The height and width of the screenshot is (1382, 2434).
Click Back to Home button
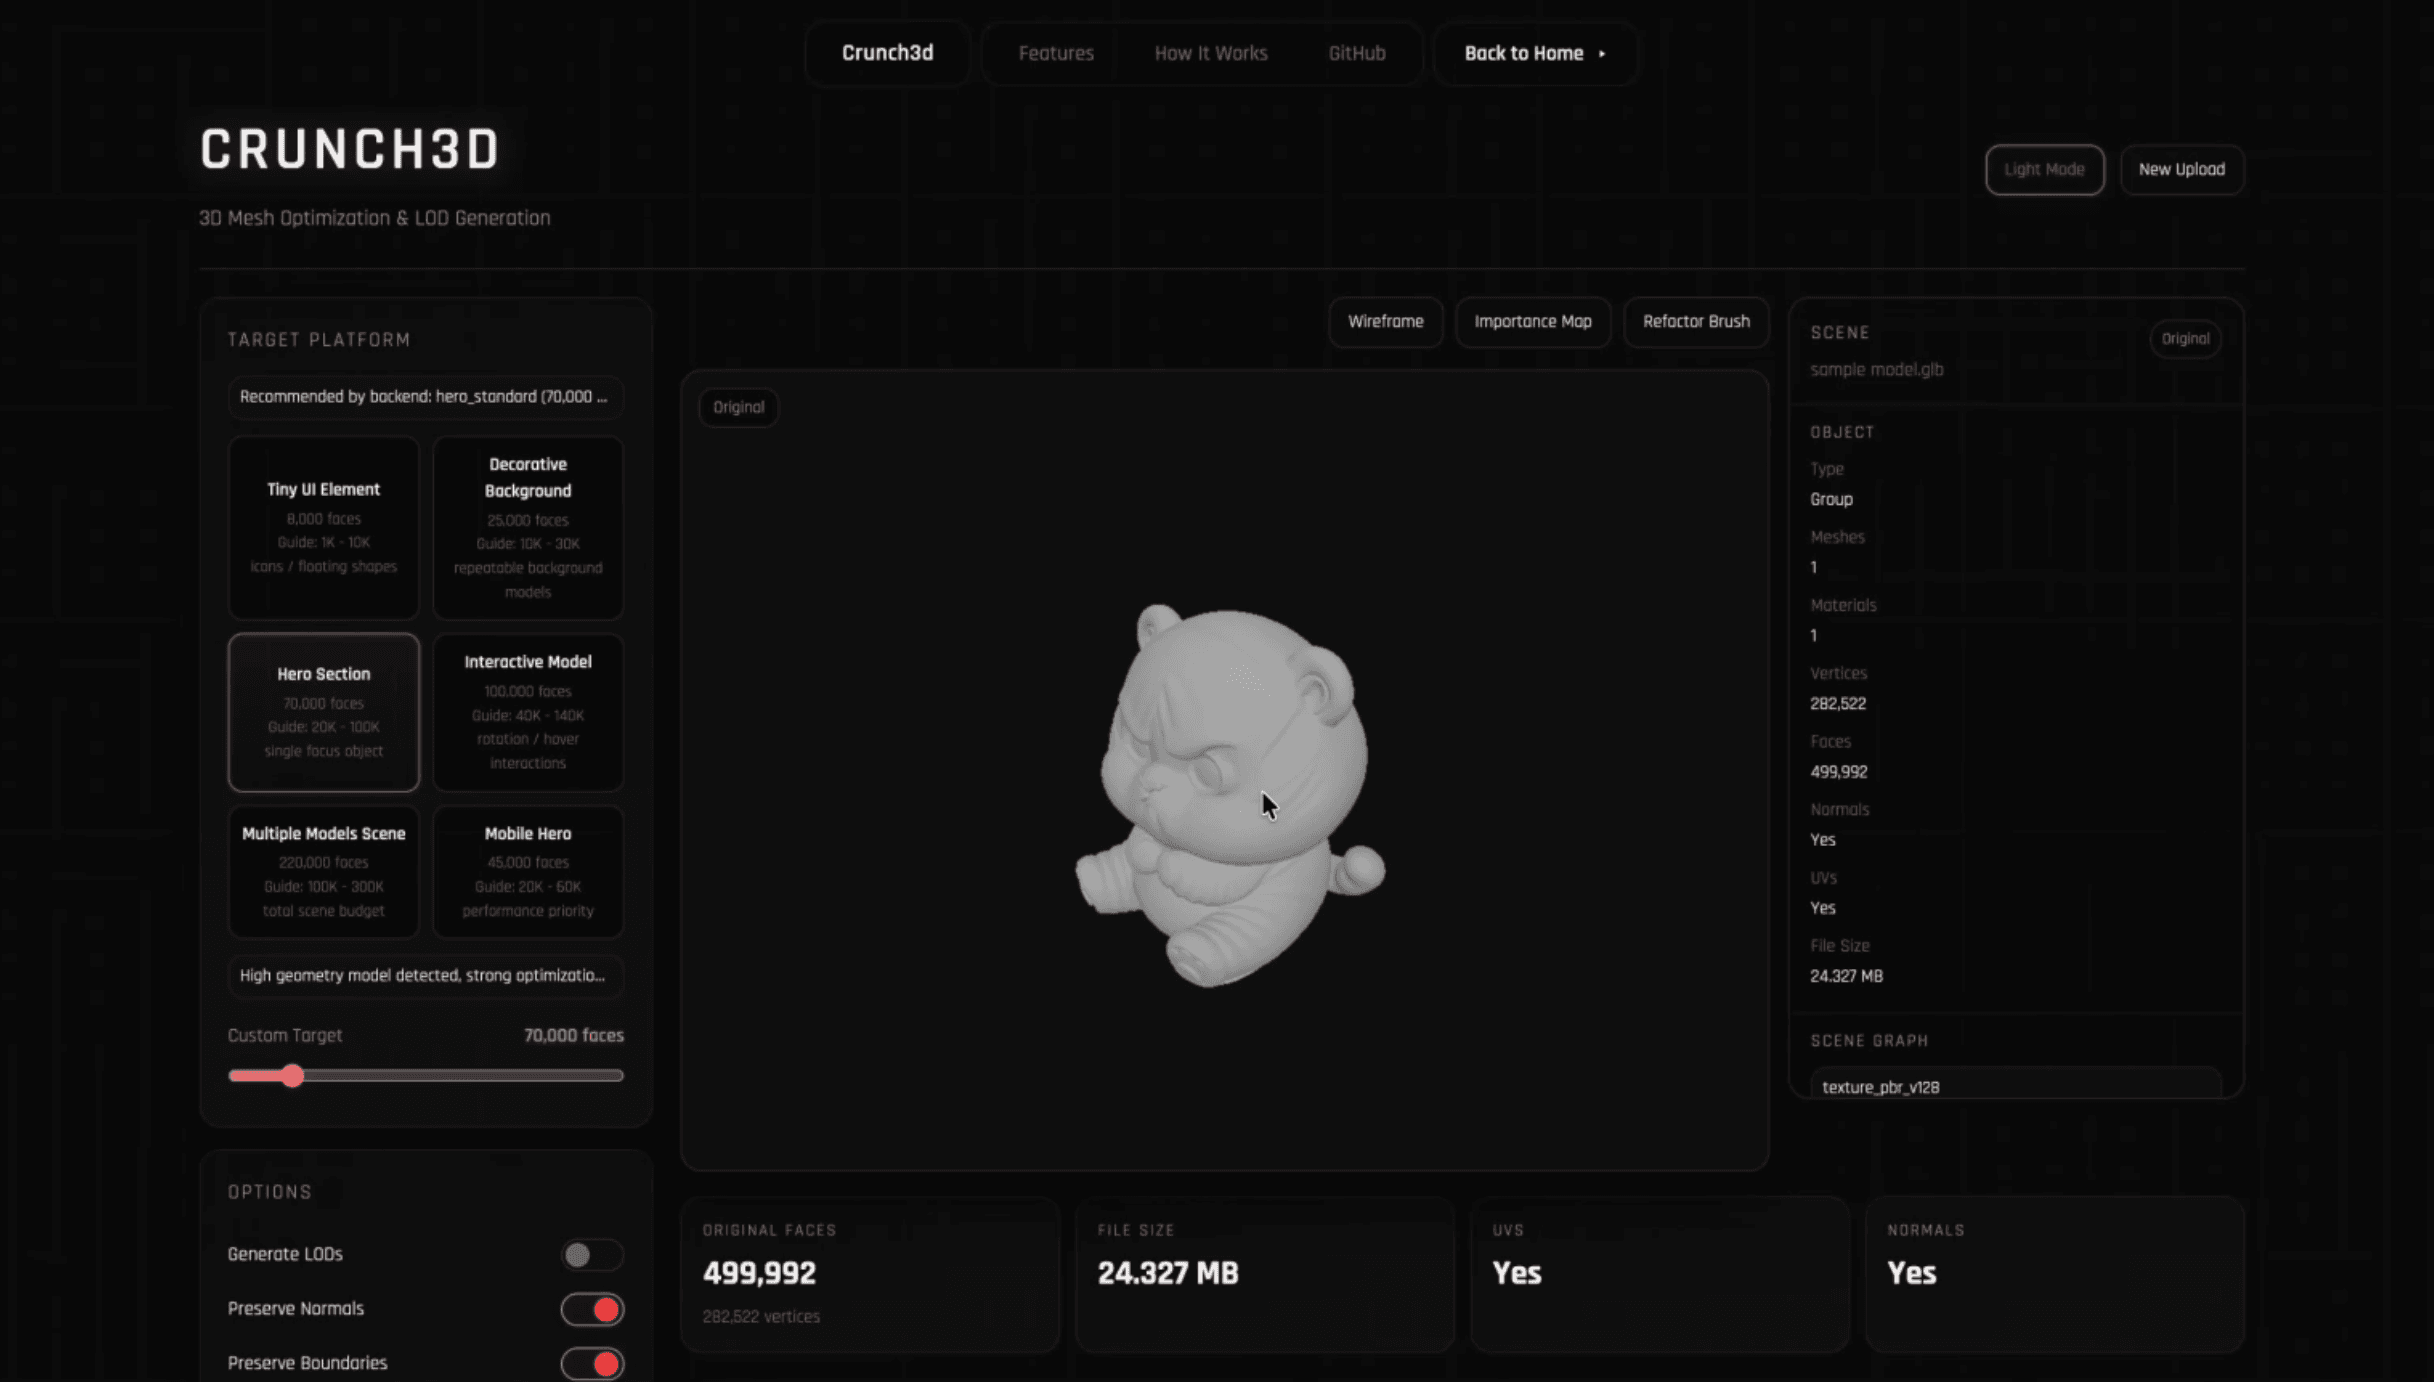tap(1535, 53)
